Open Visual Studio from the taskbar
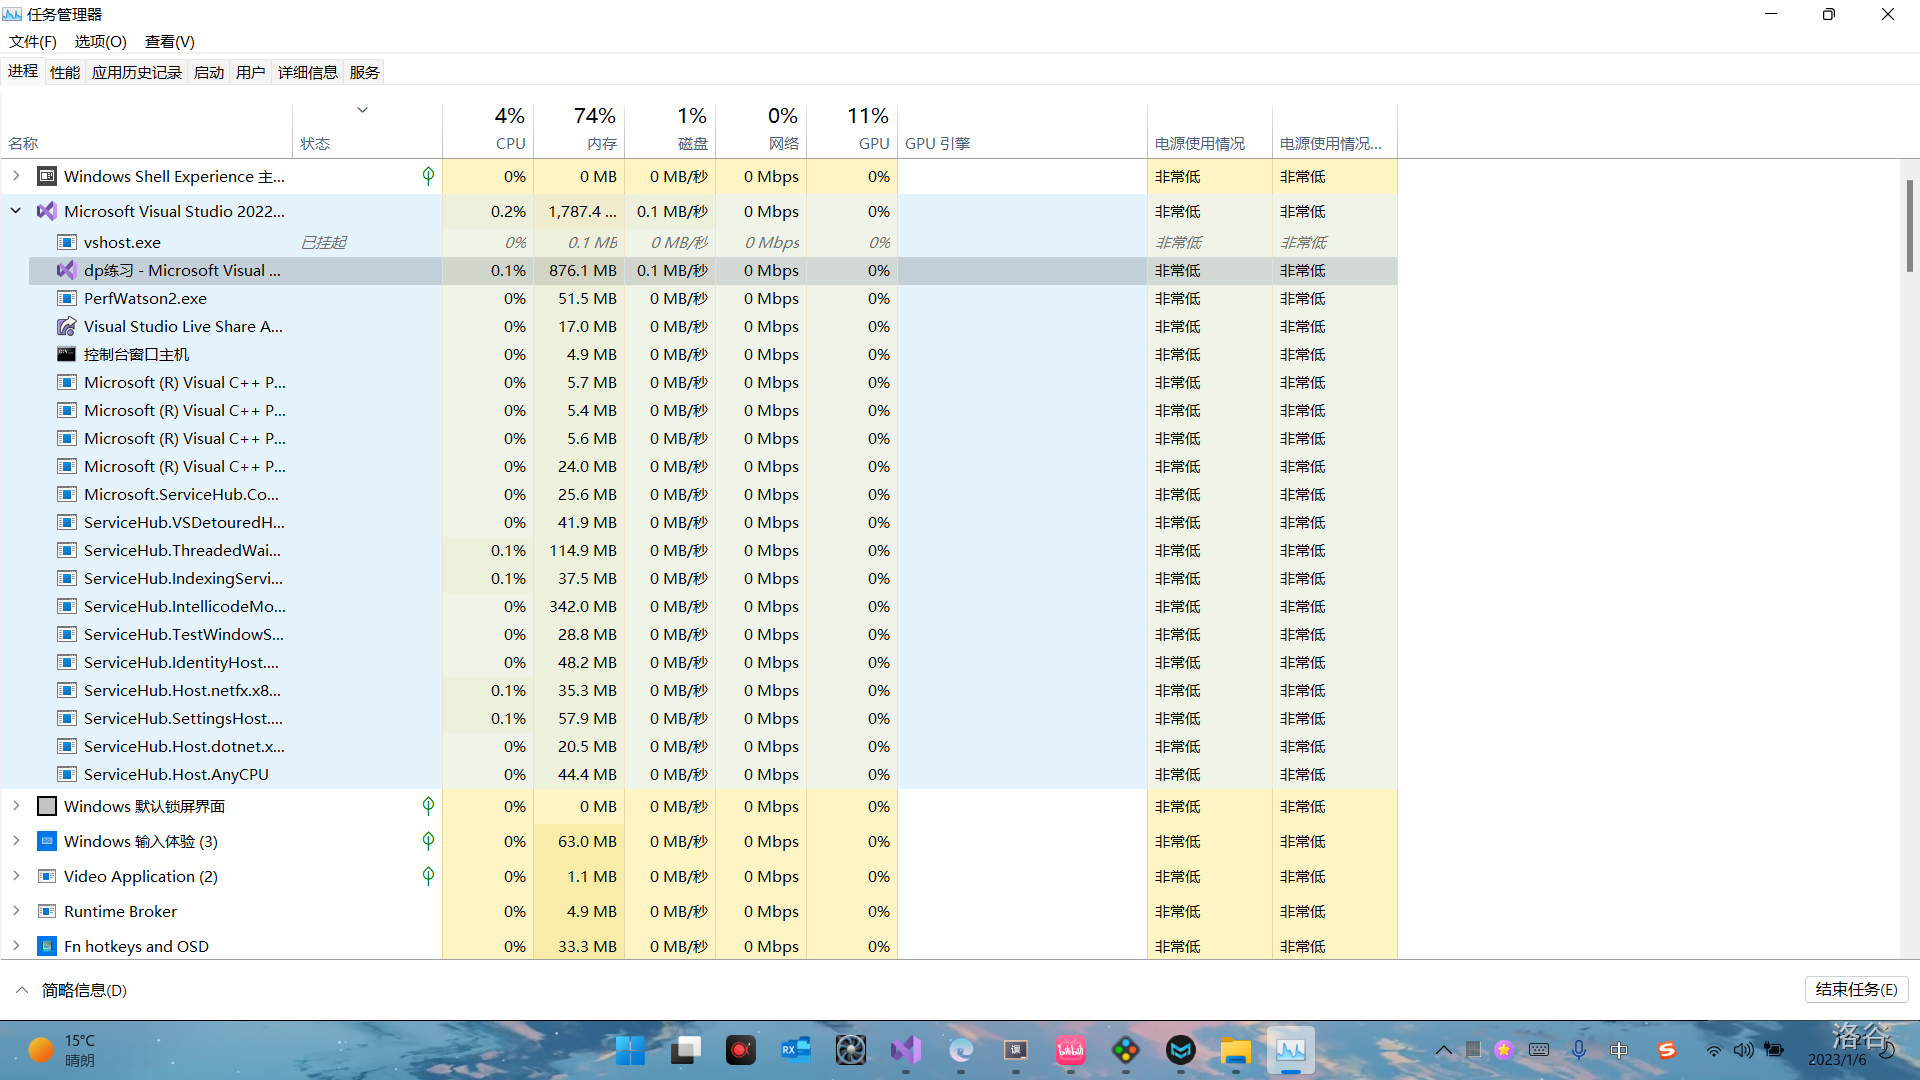The width and height of the screenshot is (1920, 1080). [x=906, y=1050]
